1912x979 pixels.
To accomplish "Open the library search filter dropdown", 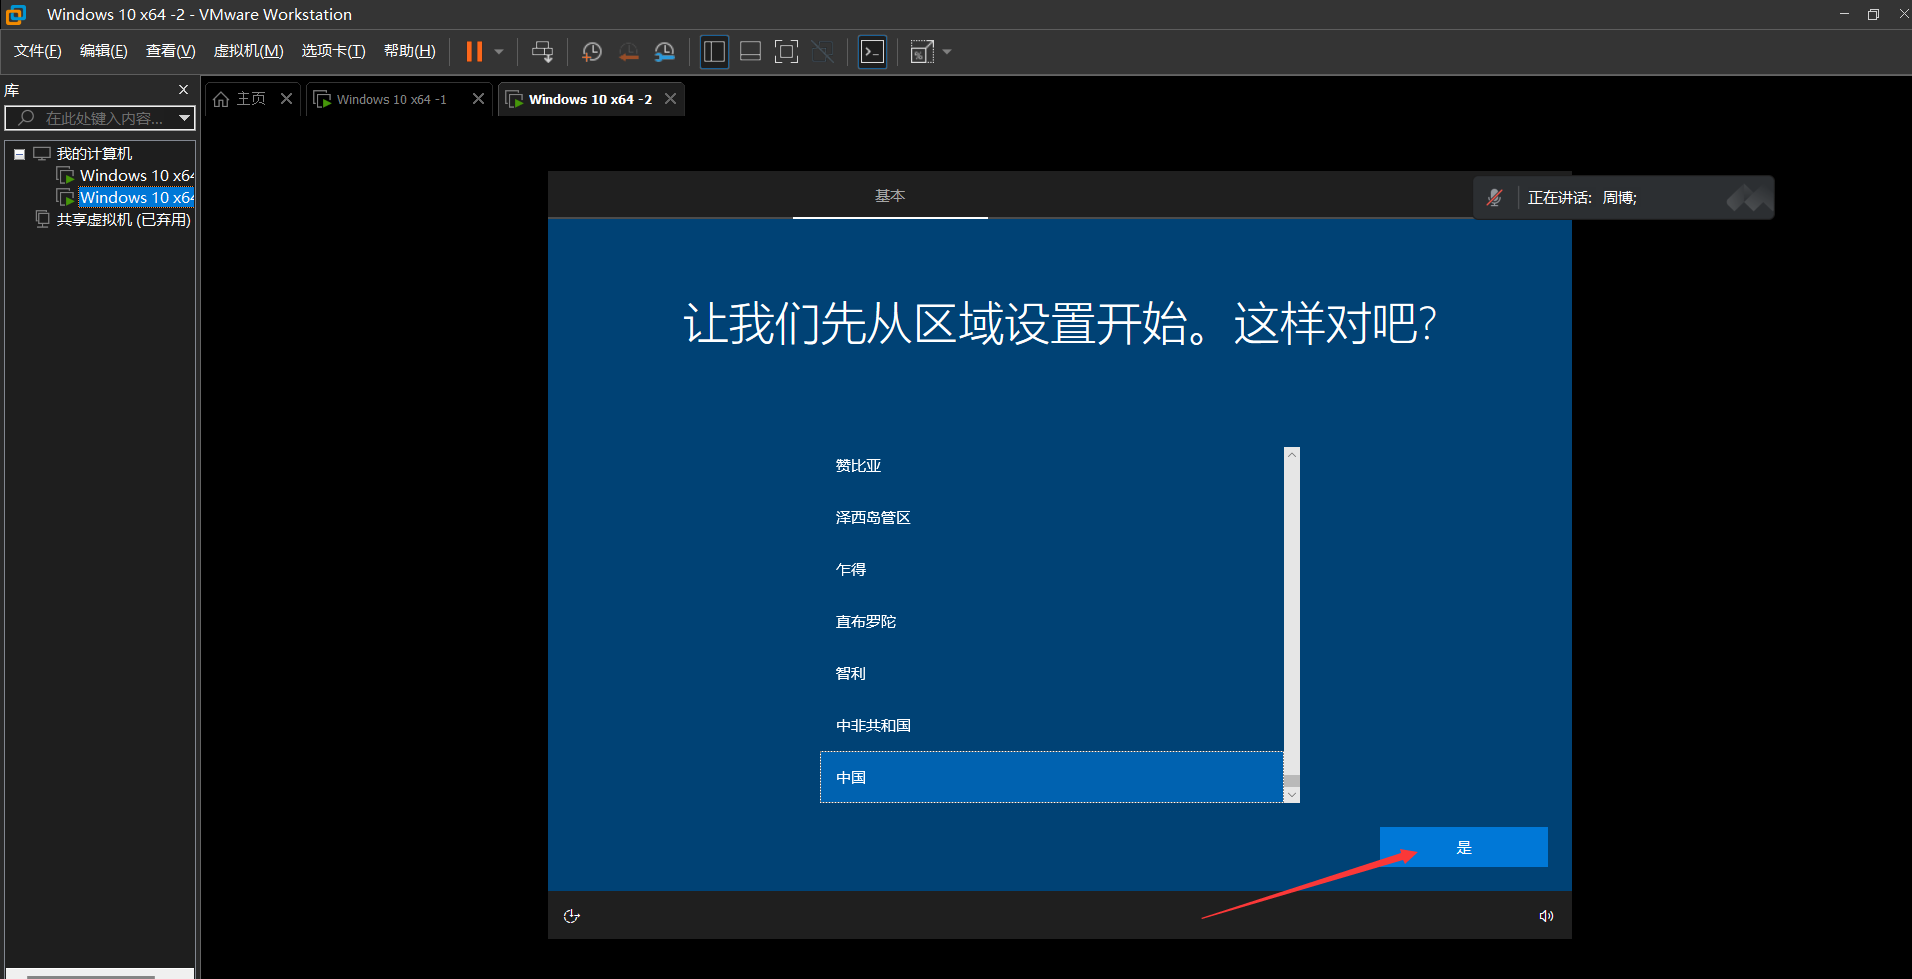I will point(184,118).
